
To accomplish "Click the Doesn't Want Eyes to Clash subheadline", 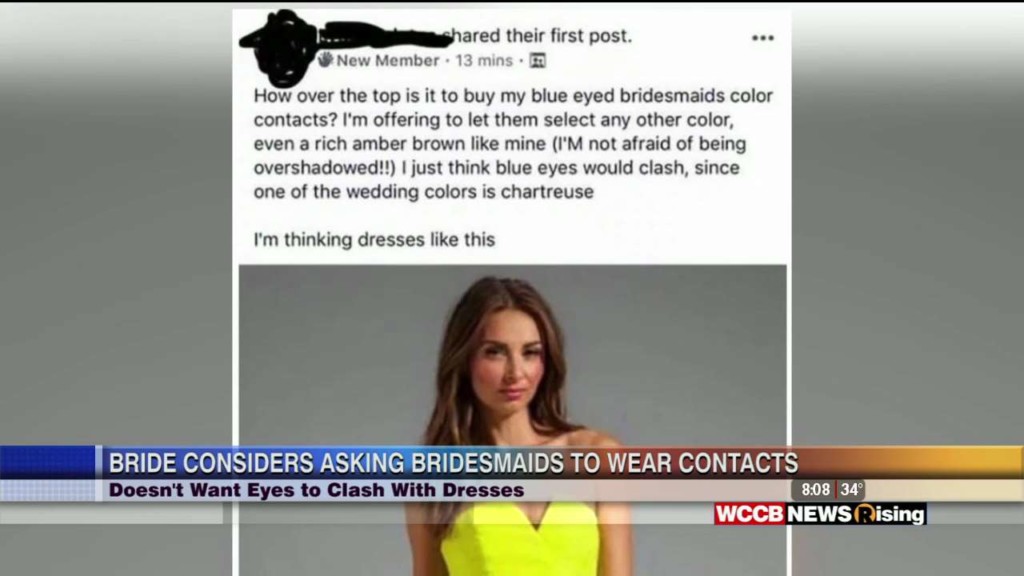I will click(316, 490).
